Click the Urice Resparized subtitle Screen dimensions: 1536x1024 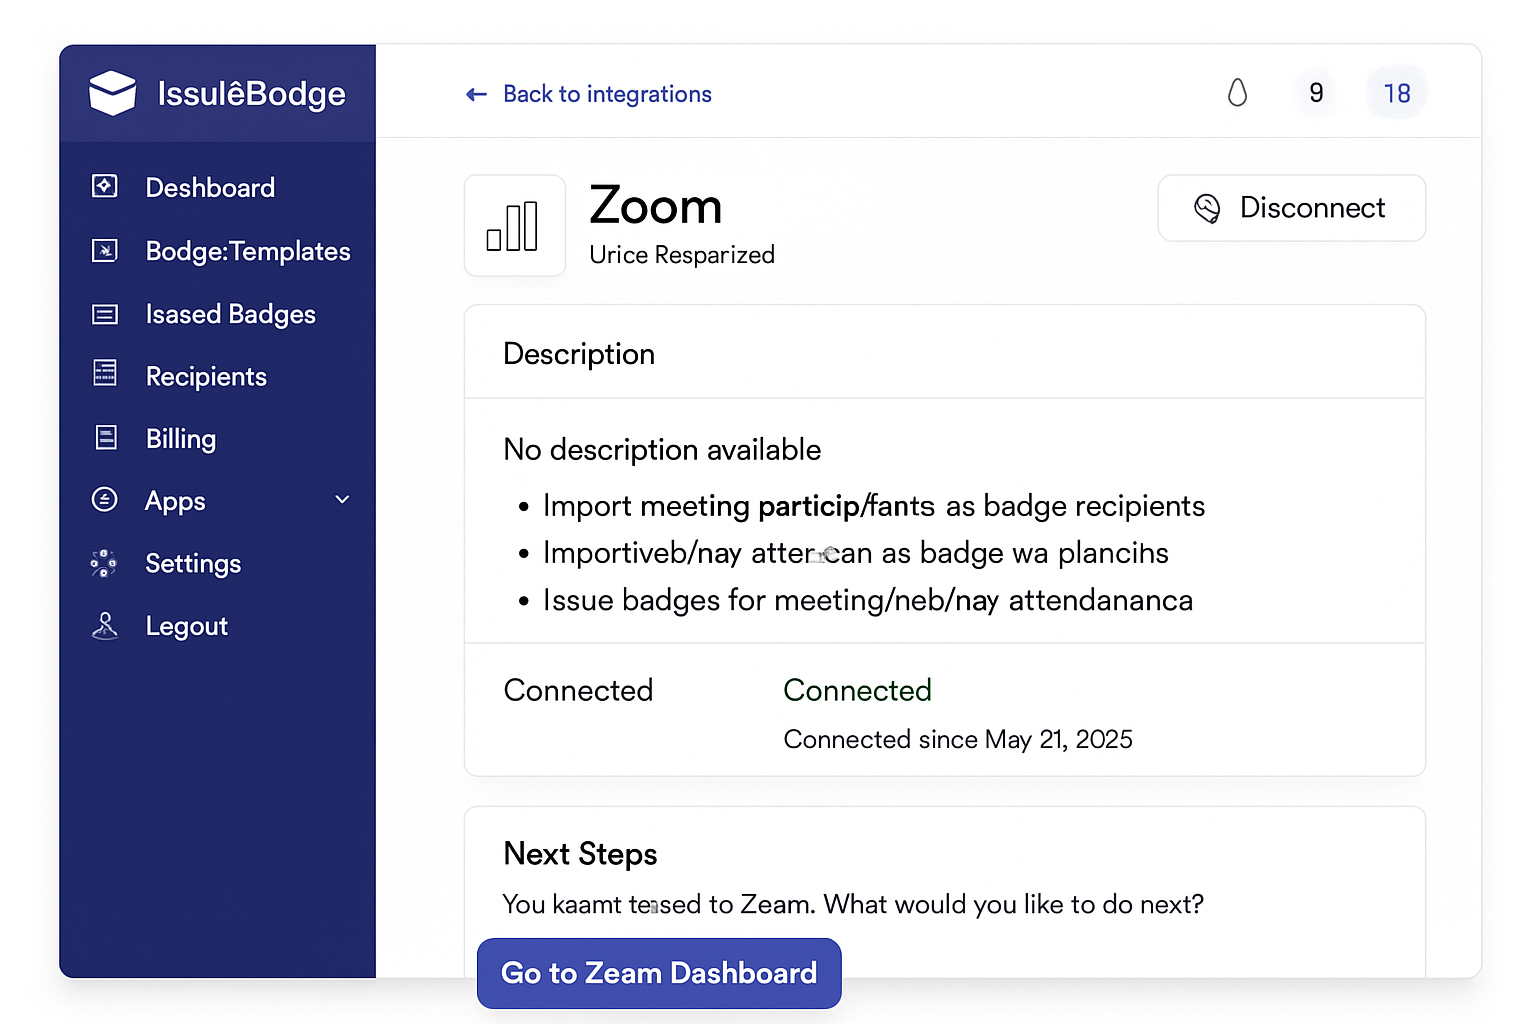682,255
